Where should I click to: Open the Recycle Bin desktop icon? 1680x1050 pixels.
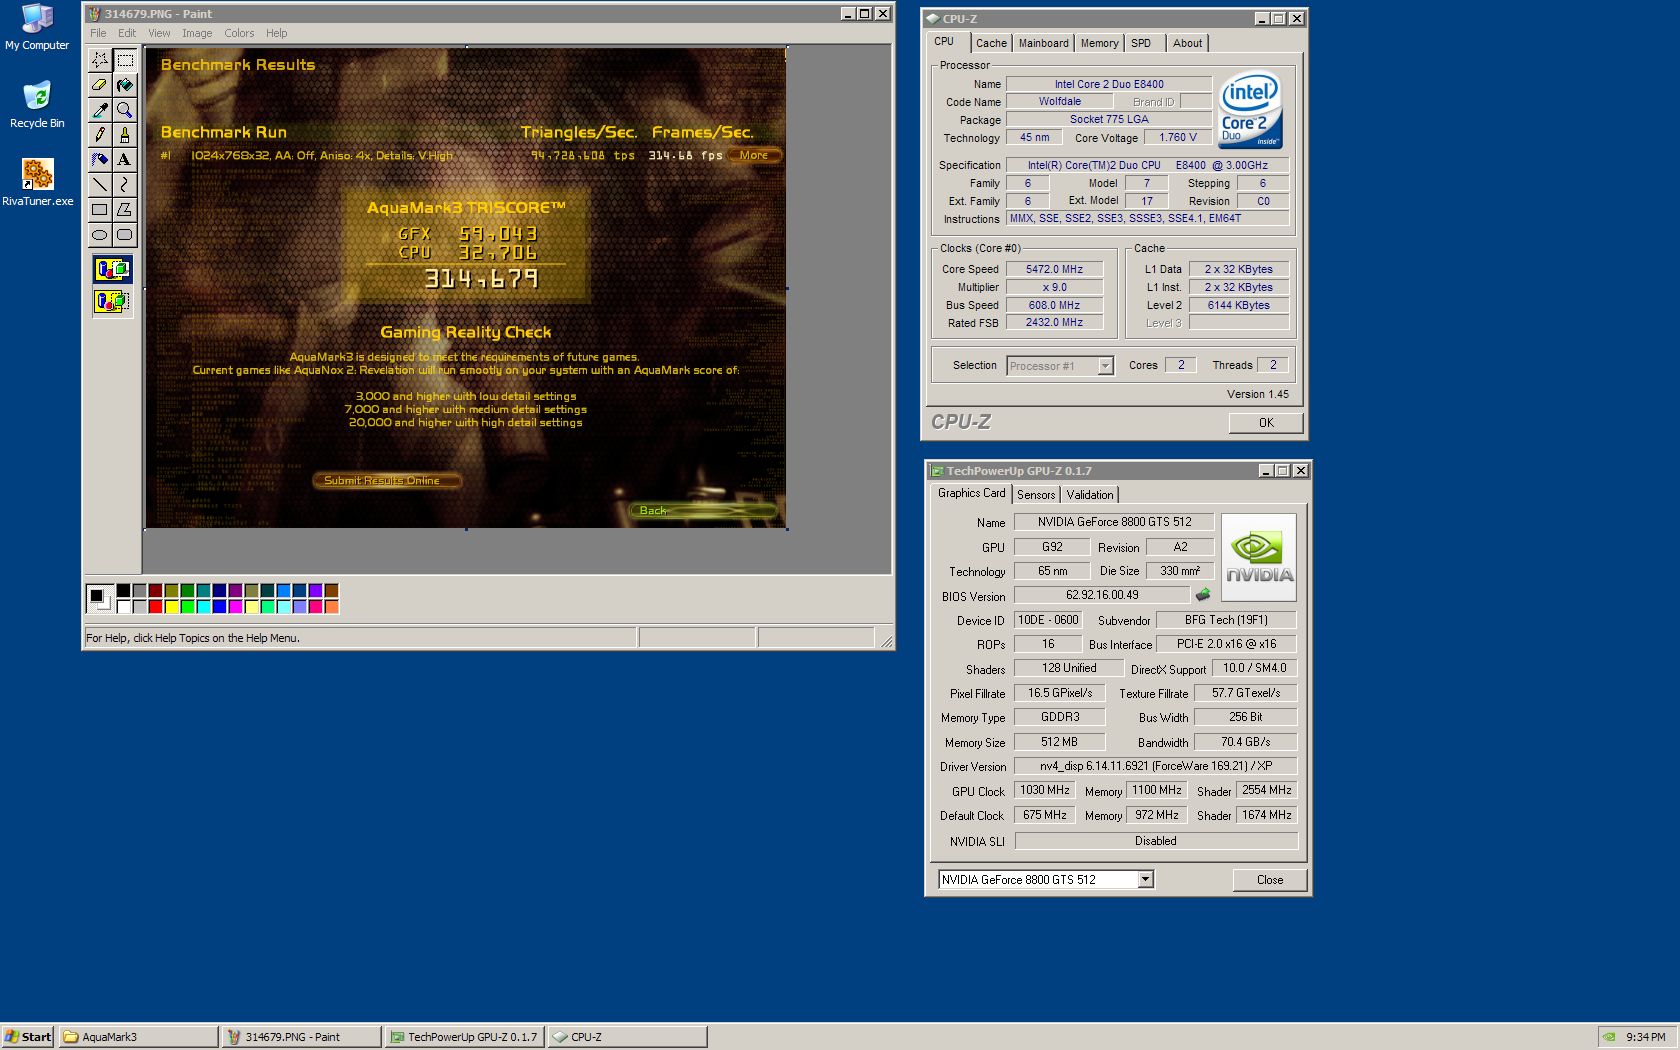pyautogui.click(x=37, y=105)
